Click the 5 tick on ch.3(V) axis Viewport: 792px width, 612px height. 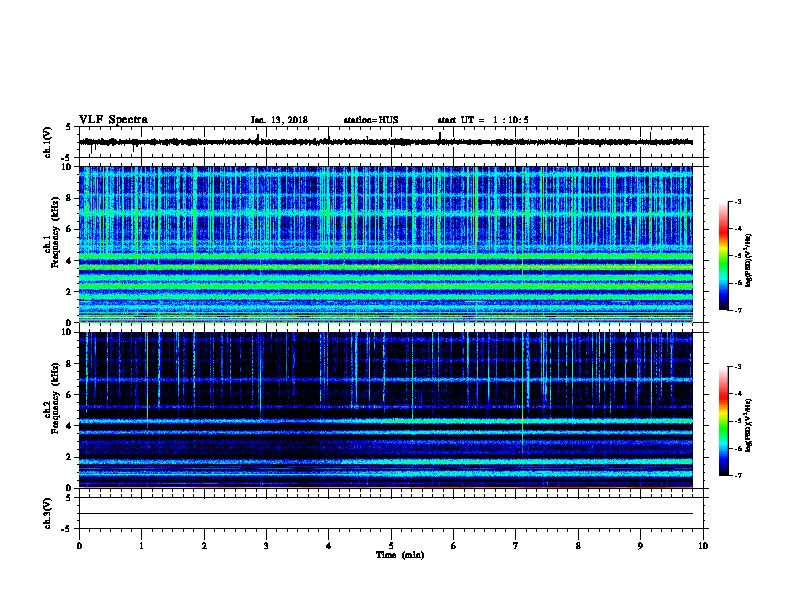[x=69, y=498]
